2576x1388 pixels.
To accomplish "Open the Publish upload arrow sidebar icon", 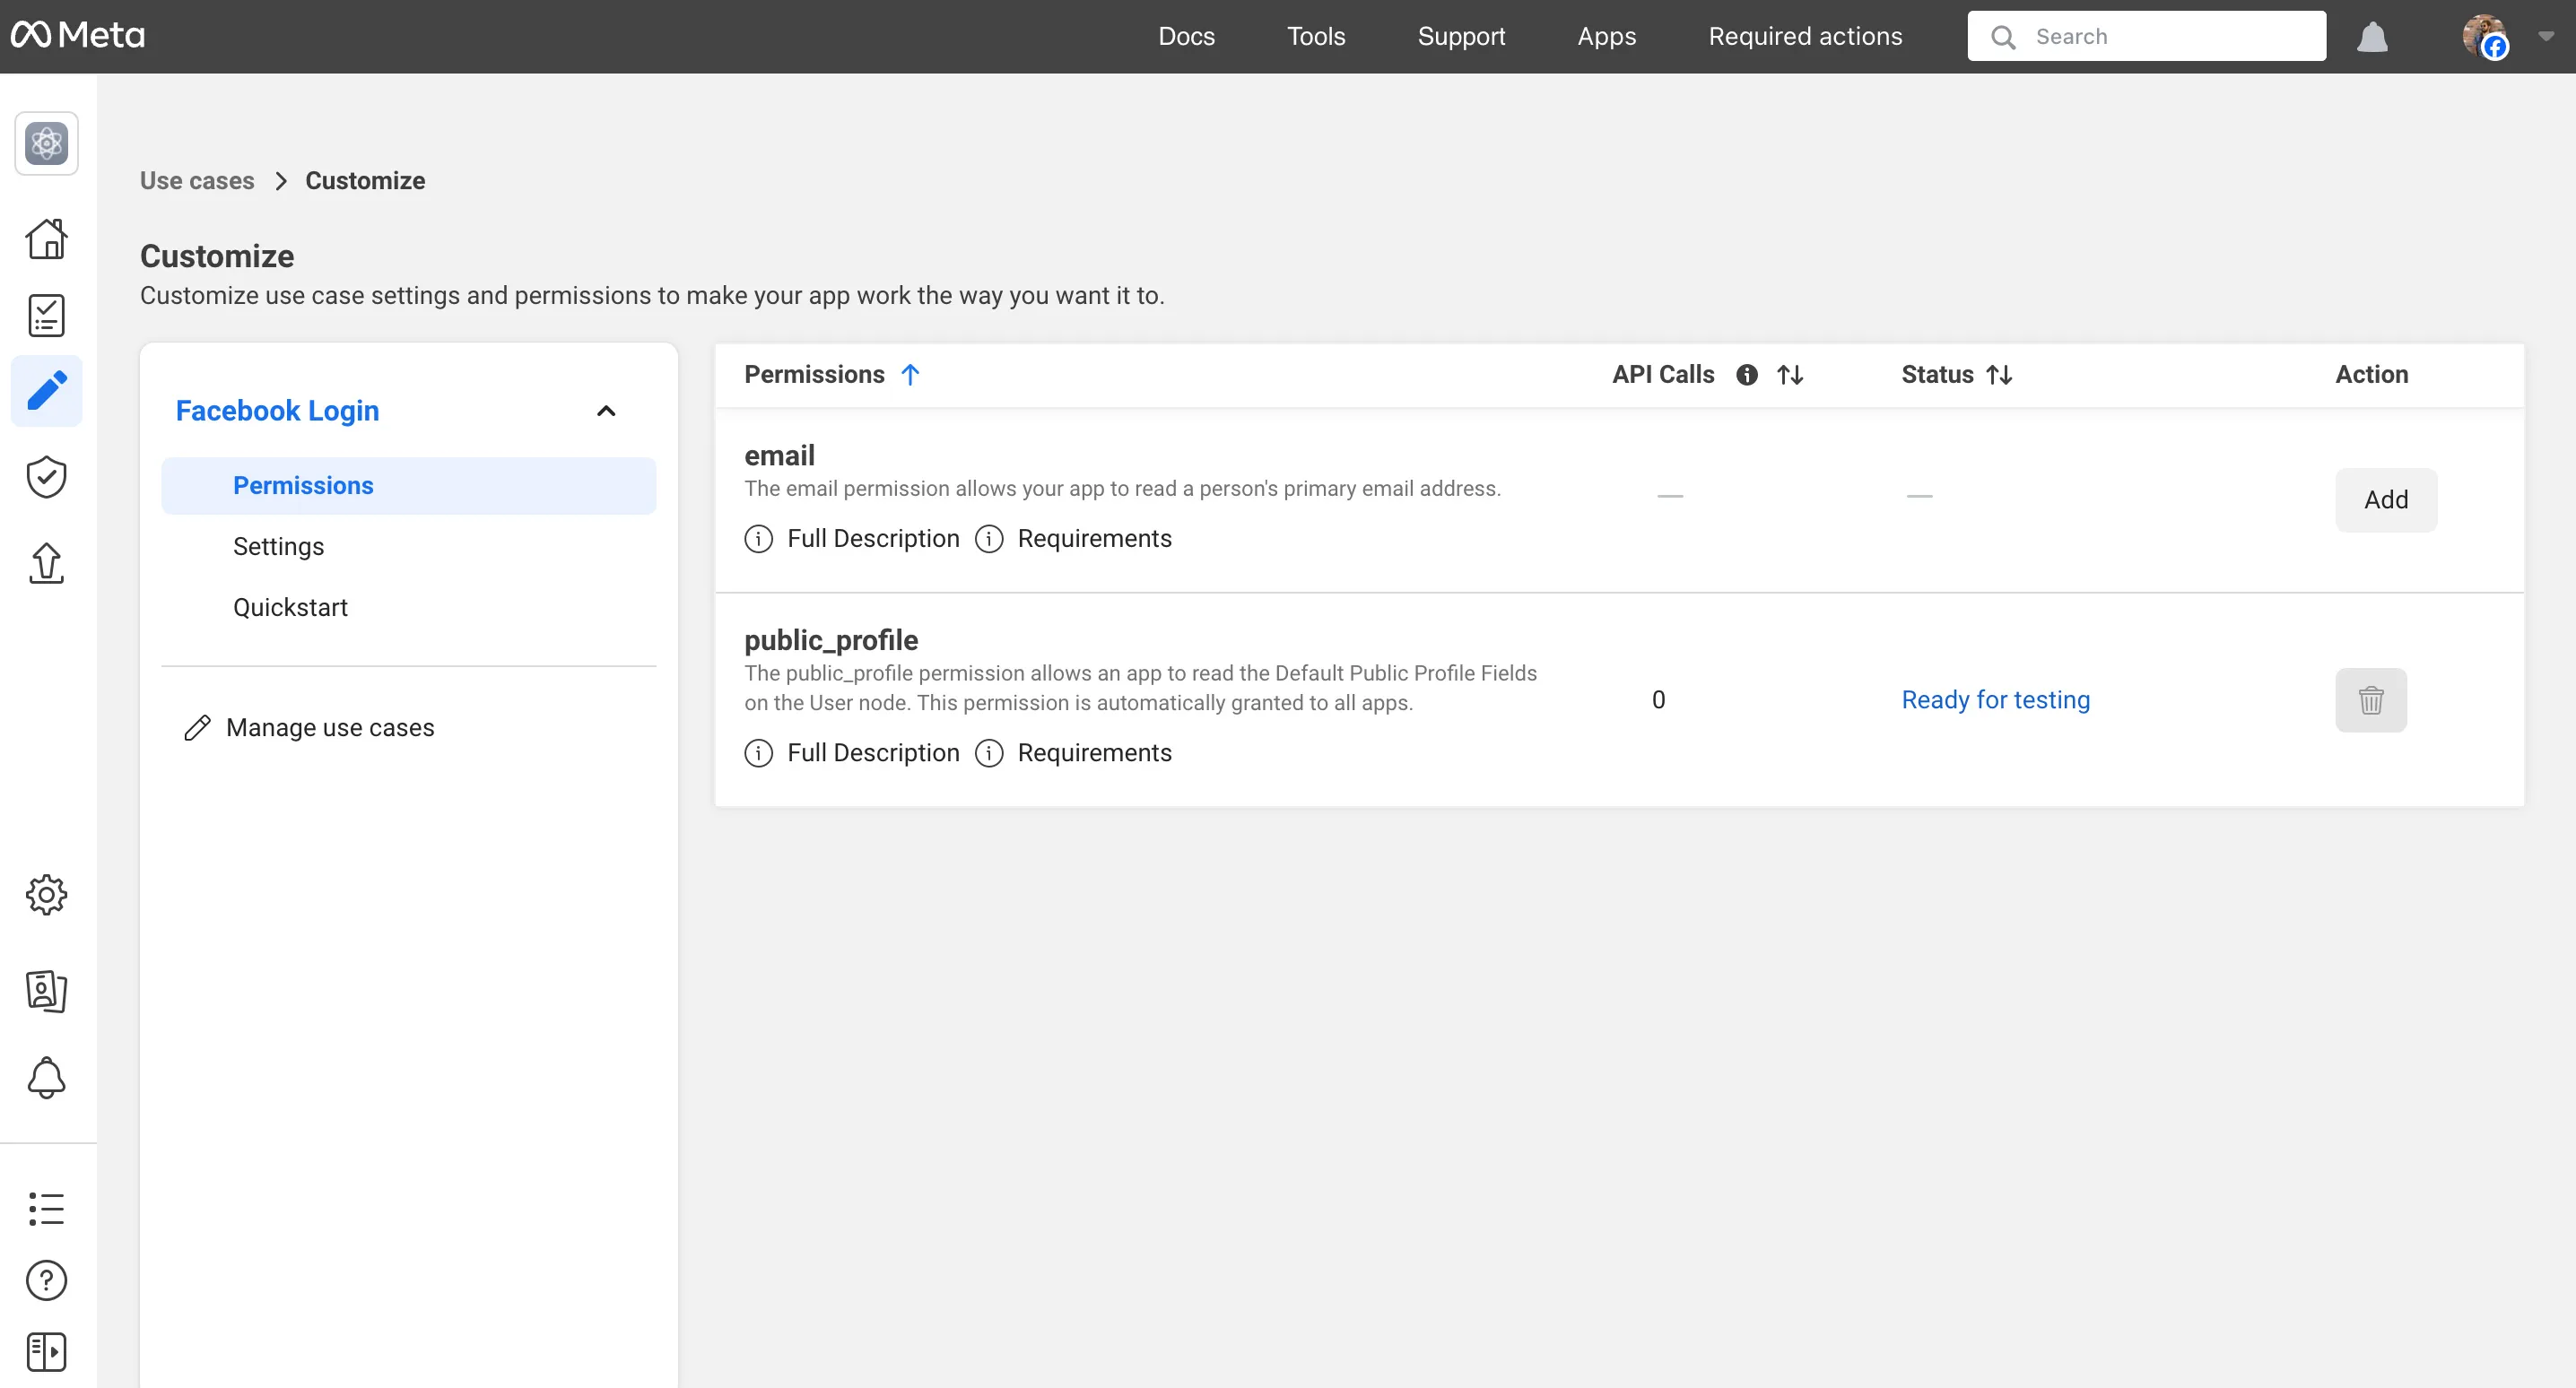I will pos(46,563).
